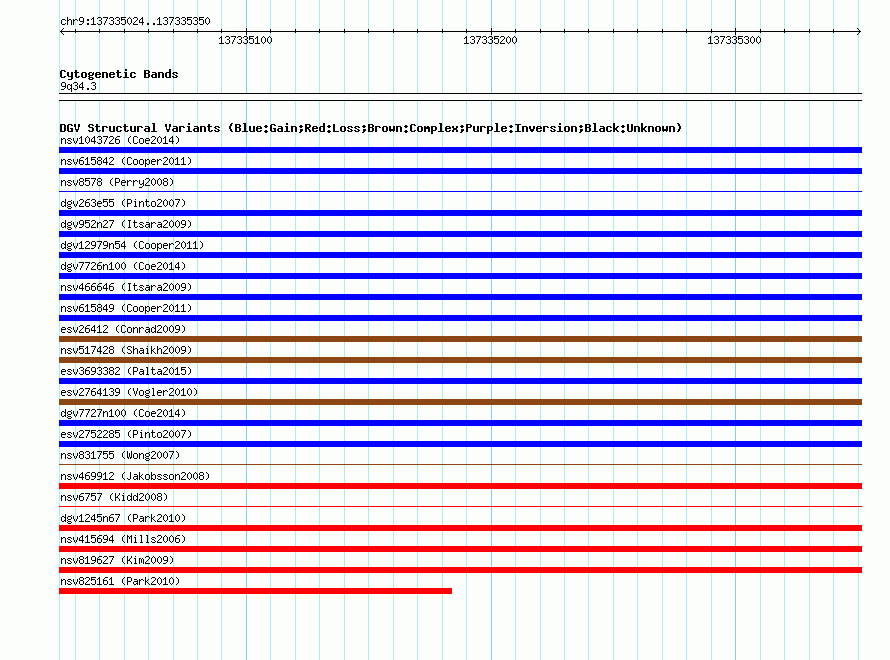
Task: Click nsv6757 (Kidd2008) label
Action: pos(114,497)
